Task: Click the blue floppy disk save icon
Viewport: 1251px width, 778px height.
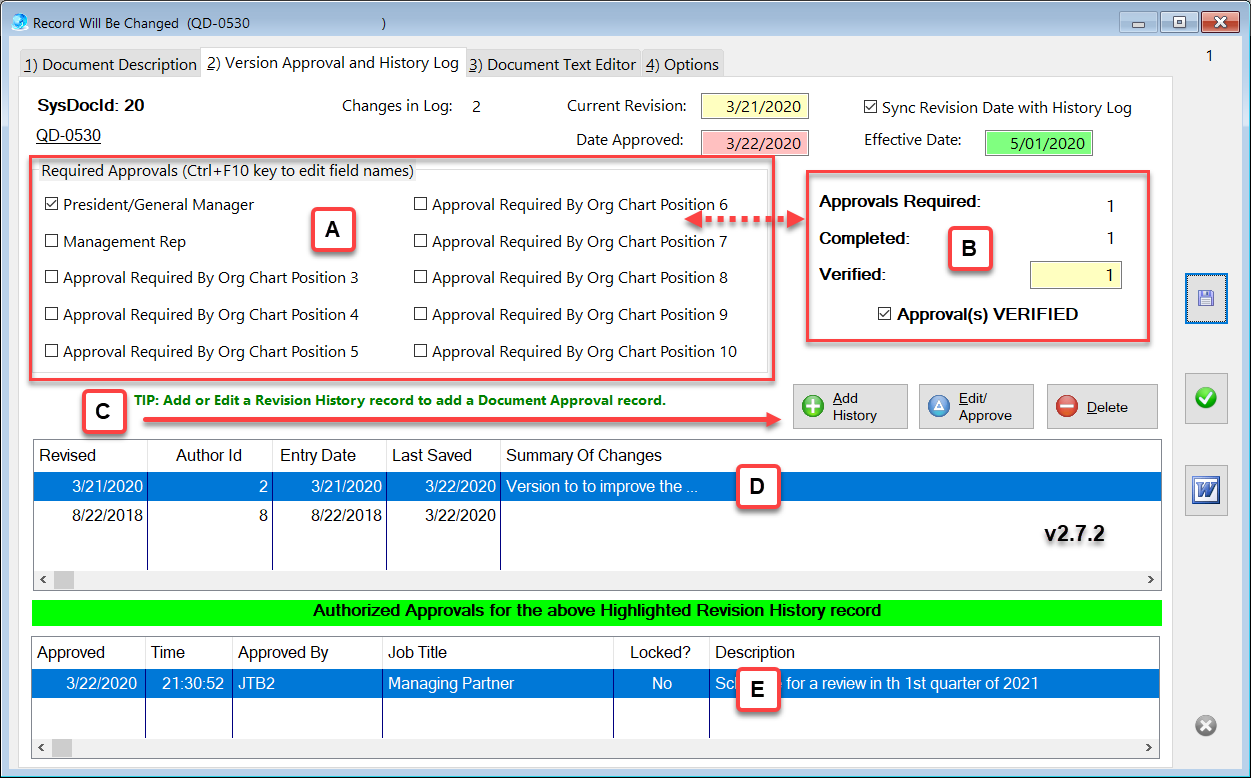Action: point(1206,298)
